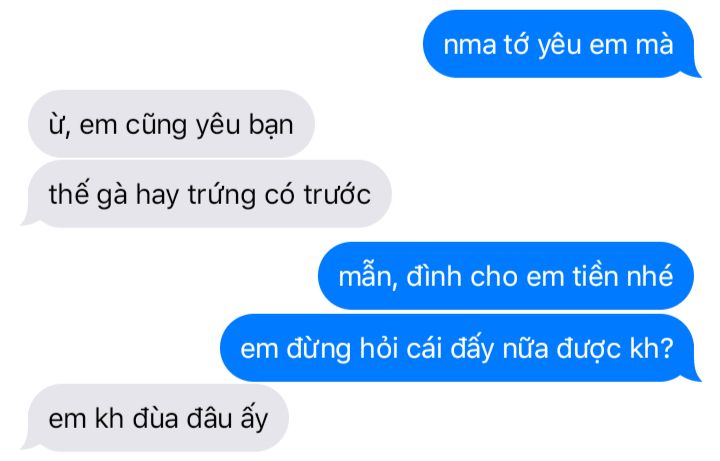Click the word "trước" in the gray bubble
Screen dimensions: 720x461
(337, 195)
